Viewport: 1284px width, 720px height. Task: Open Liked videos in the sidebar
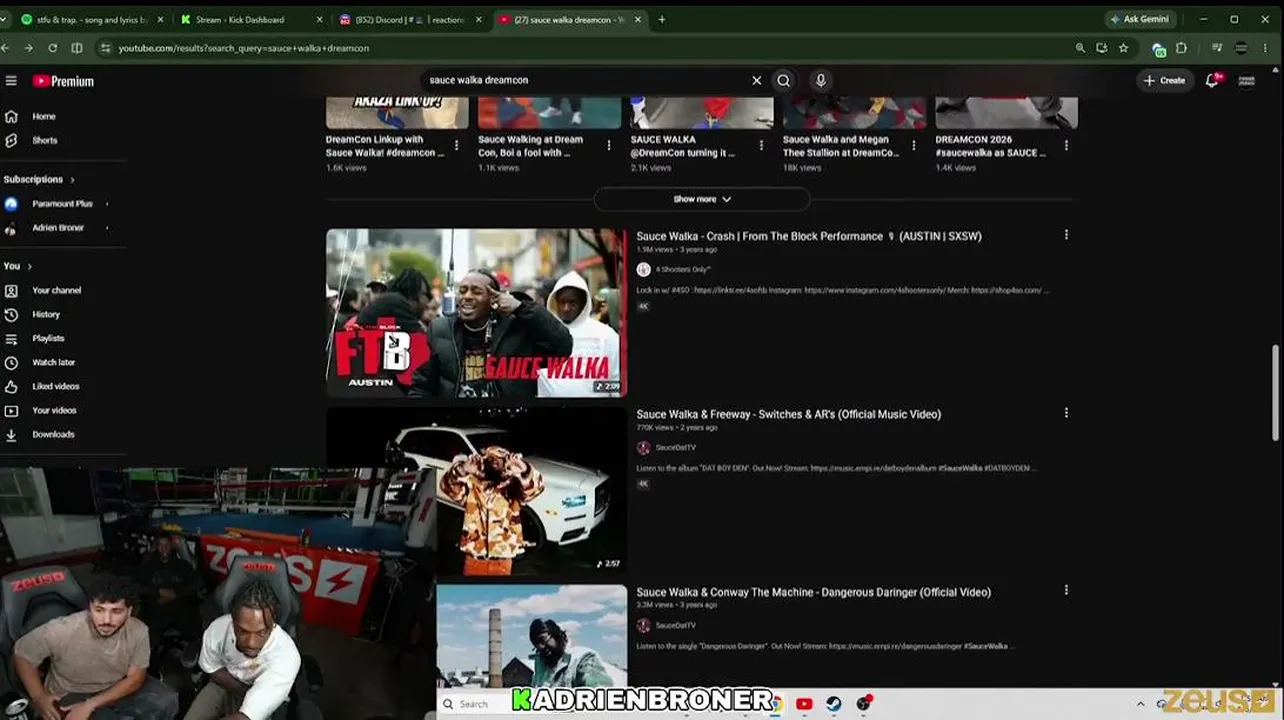pos(55,386)
